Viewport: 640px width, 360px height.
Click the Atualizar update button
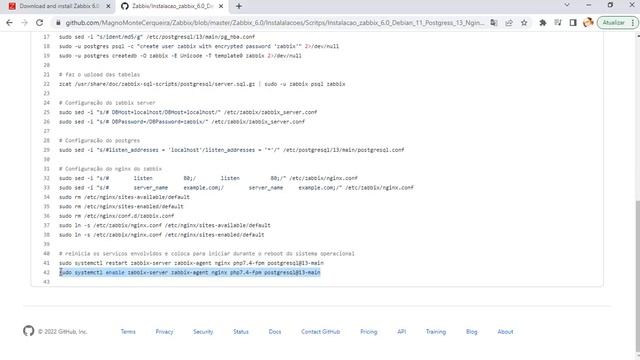click(x=613, y=23)
